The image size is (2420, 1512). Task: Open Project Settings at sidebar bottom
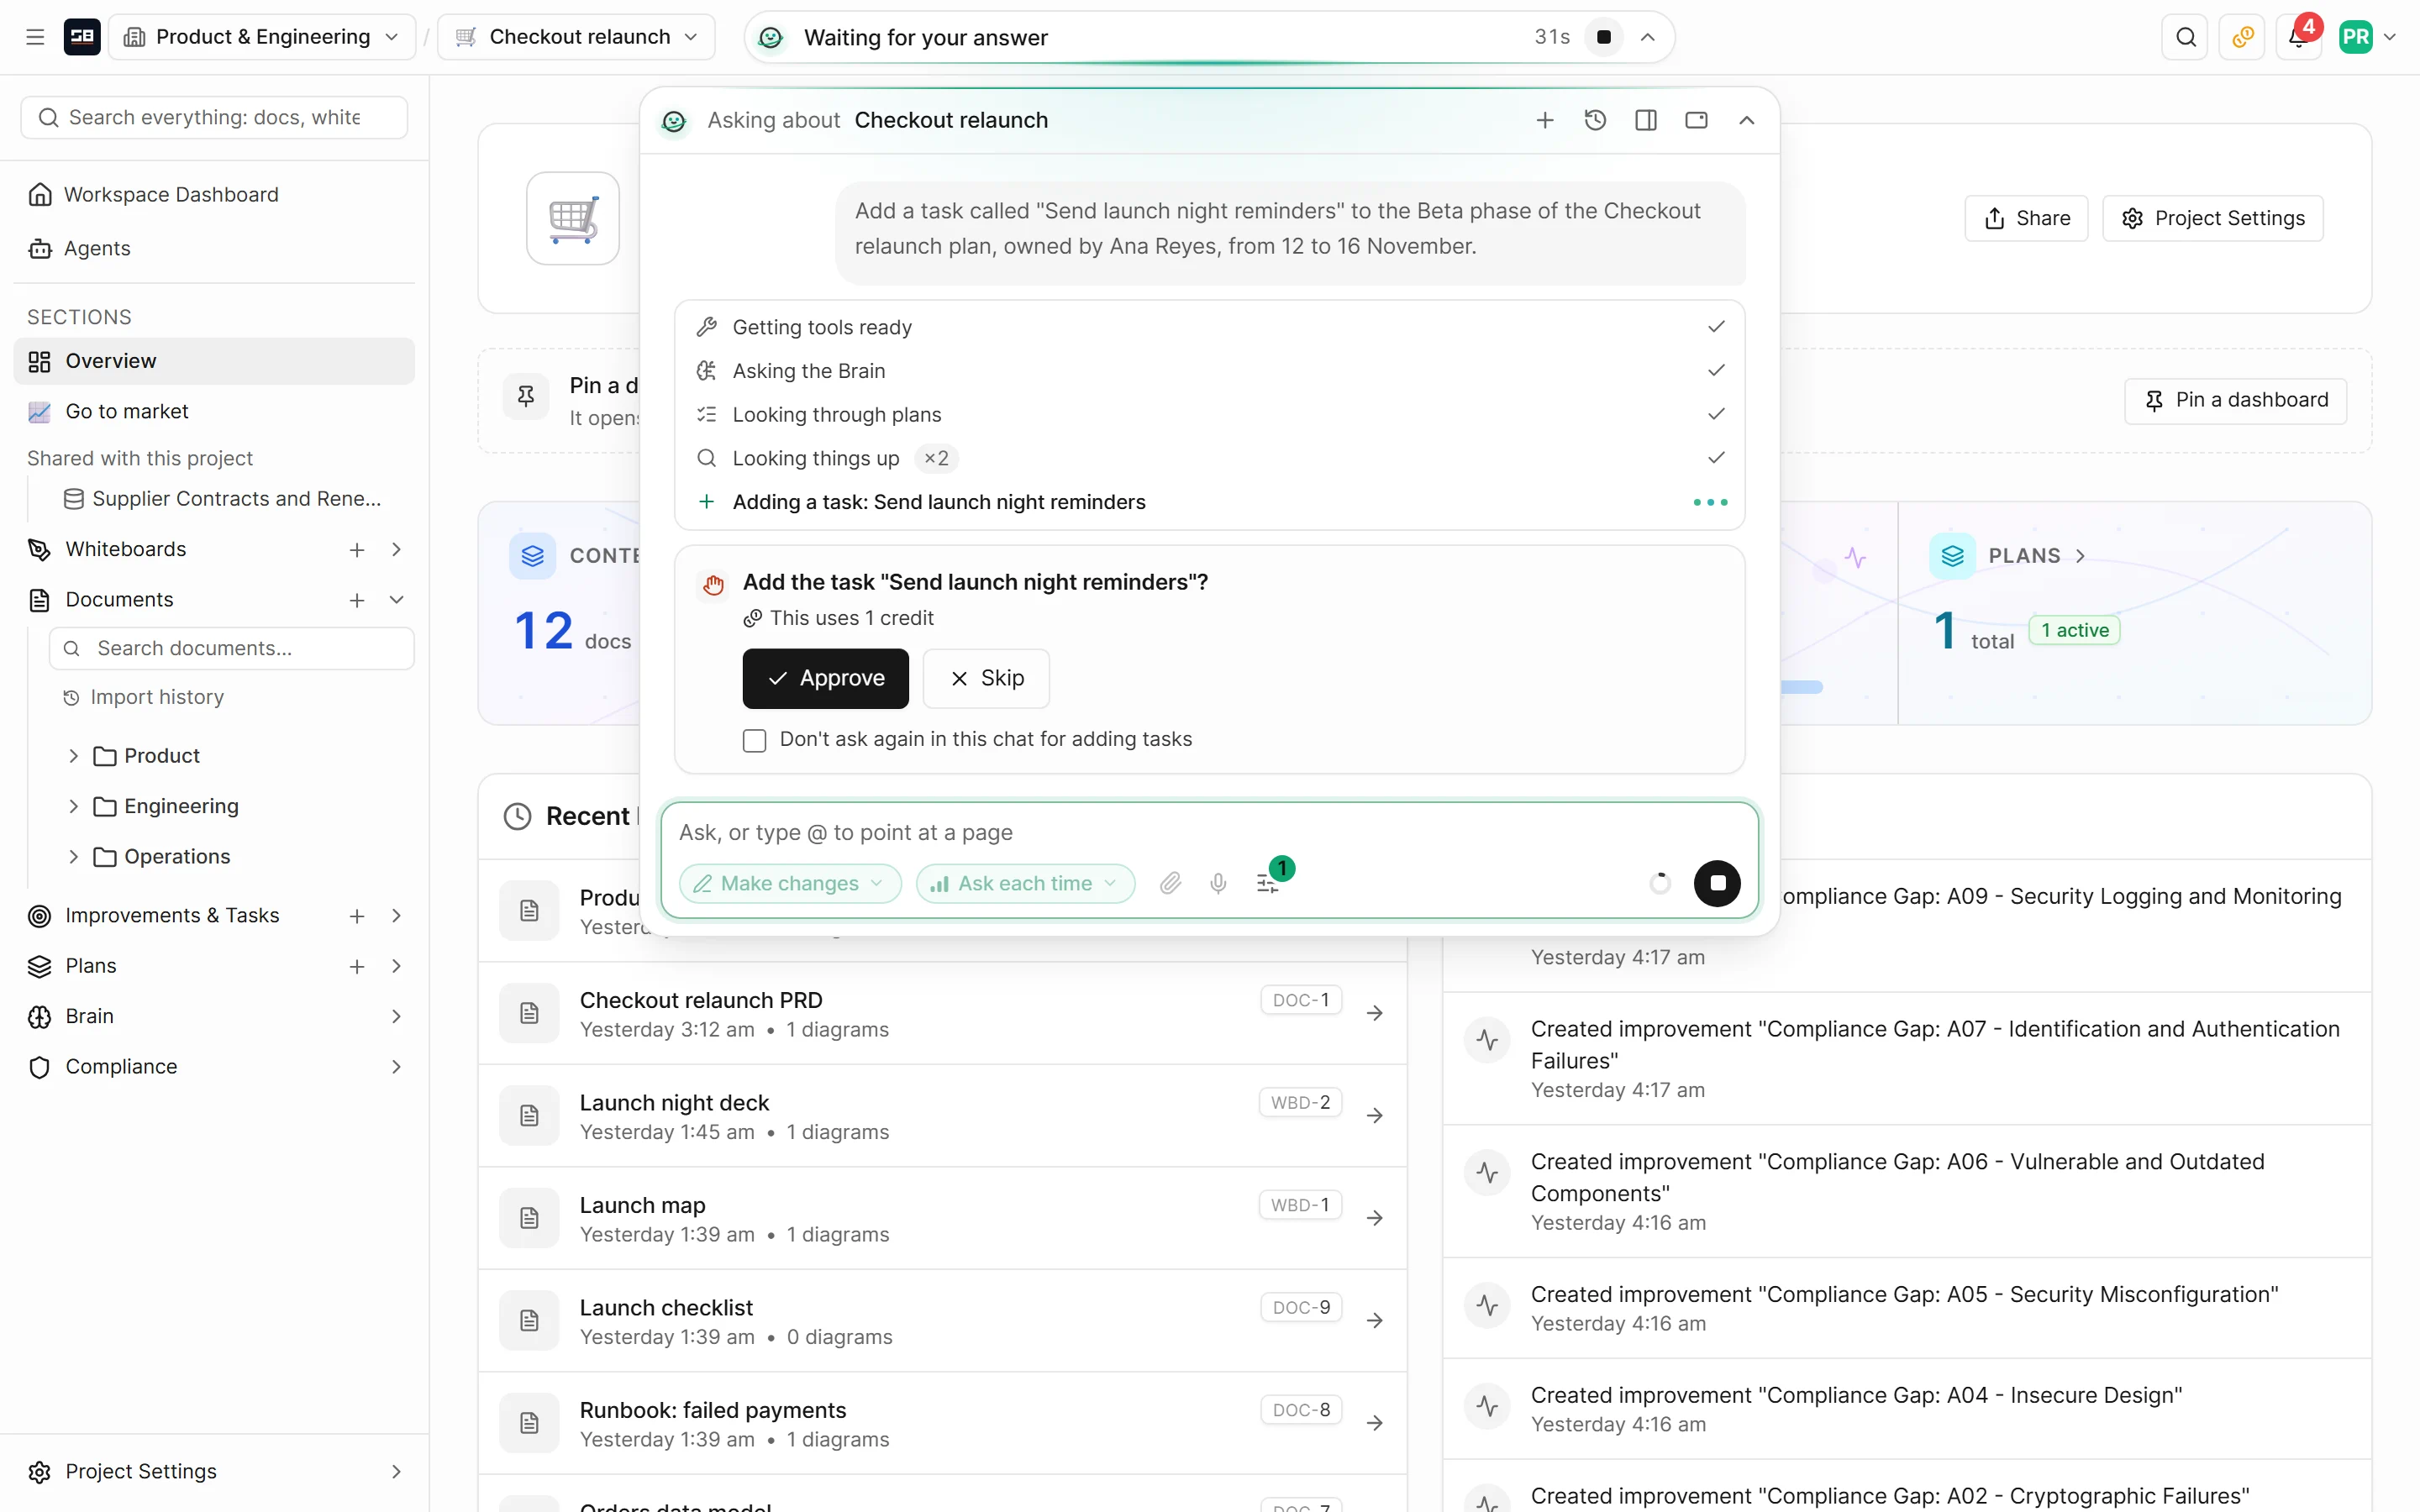[x=214, y=1471]
